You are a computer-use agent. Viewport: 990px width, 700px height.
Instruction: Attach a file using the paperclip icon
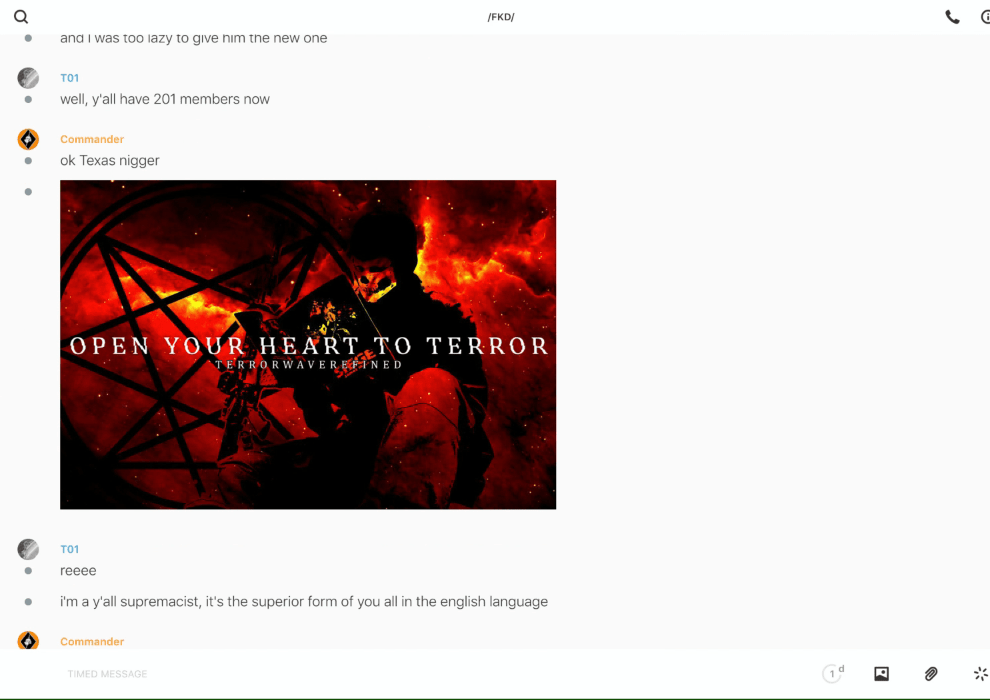(x=931, y=674)
